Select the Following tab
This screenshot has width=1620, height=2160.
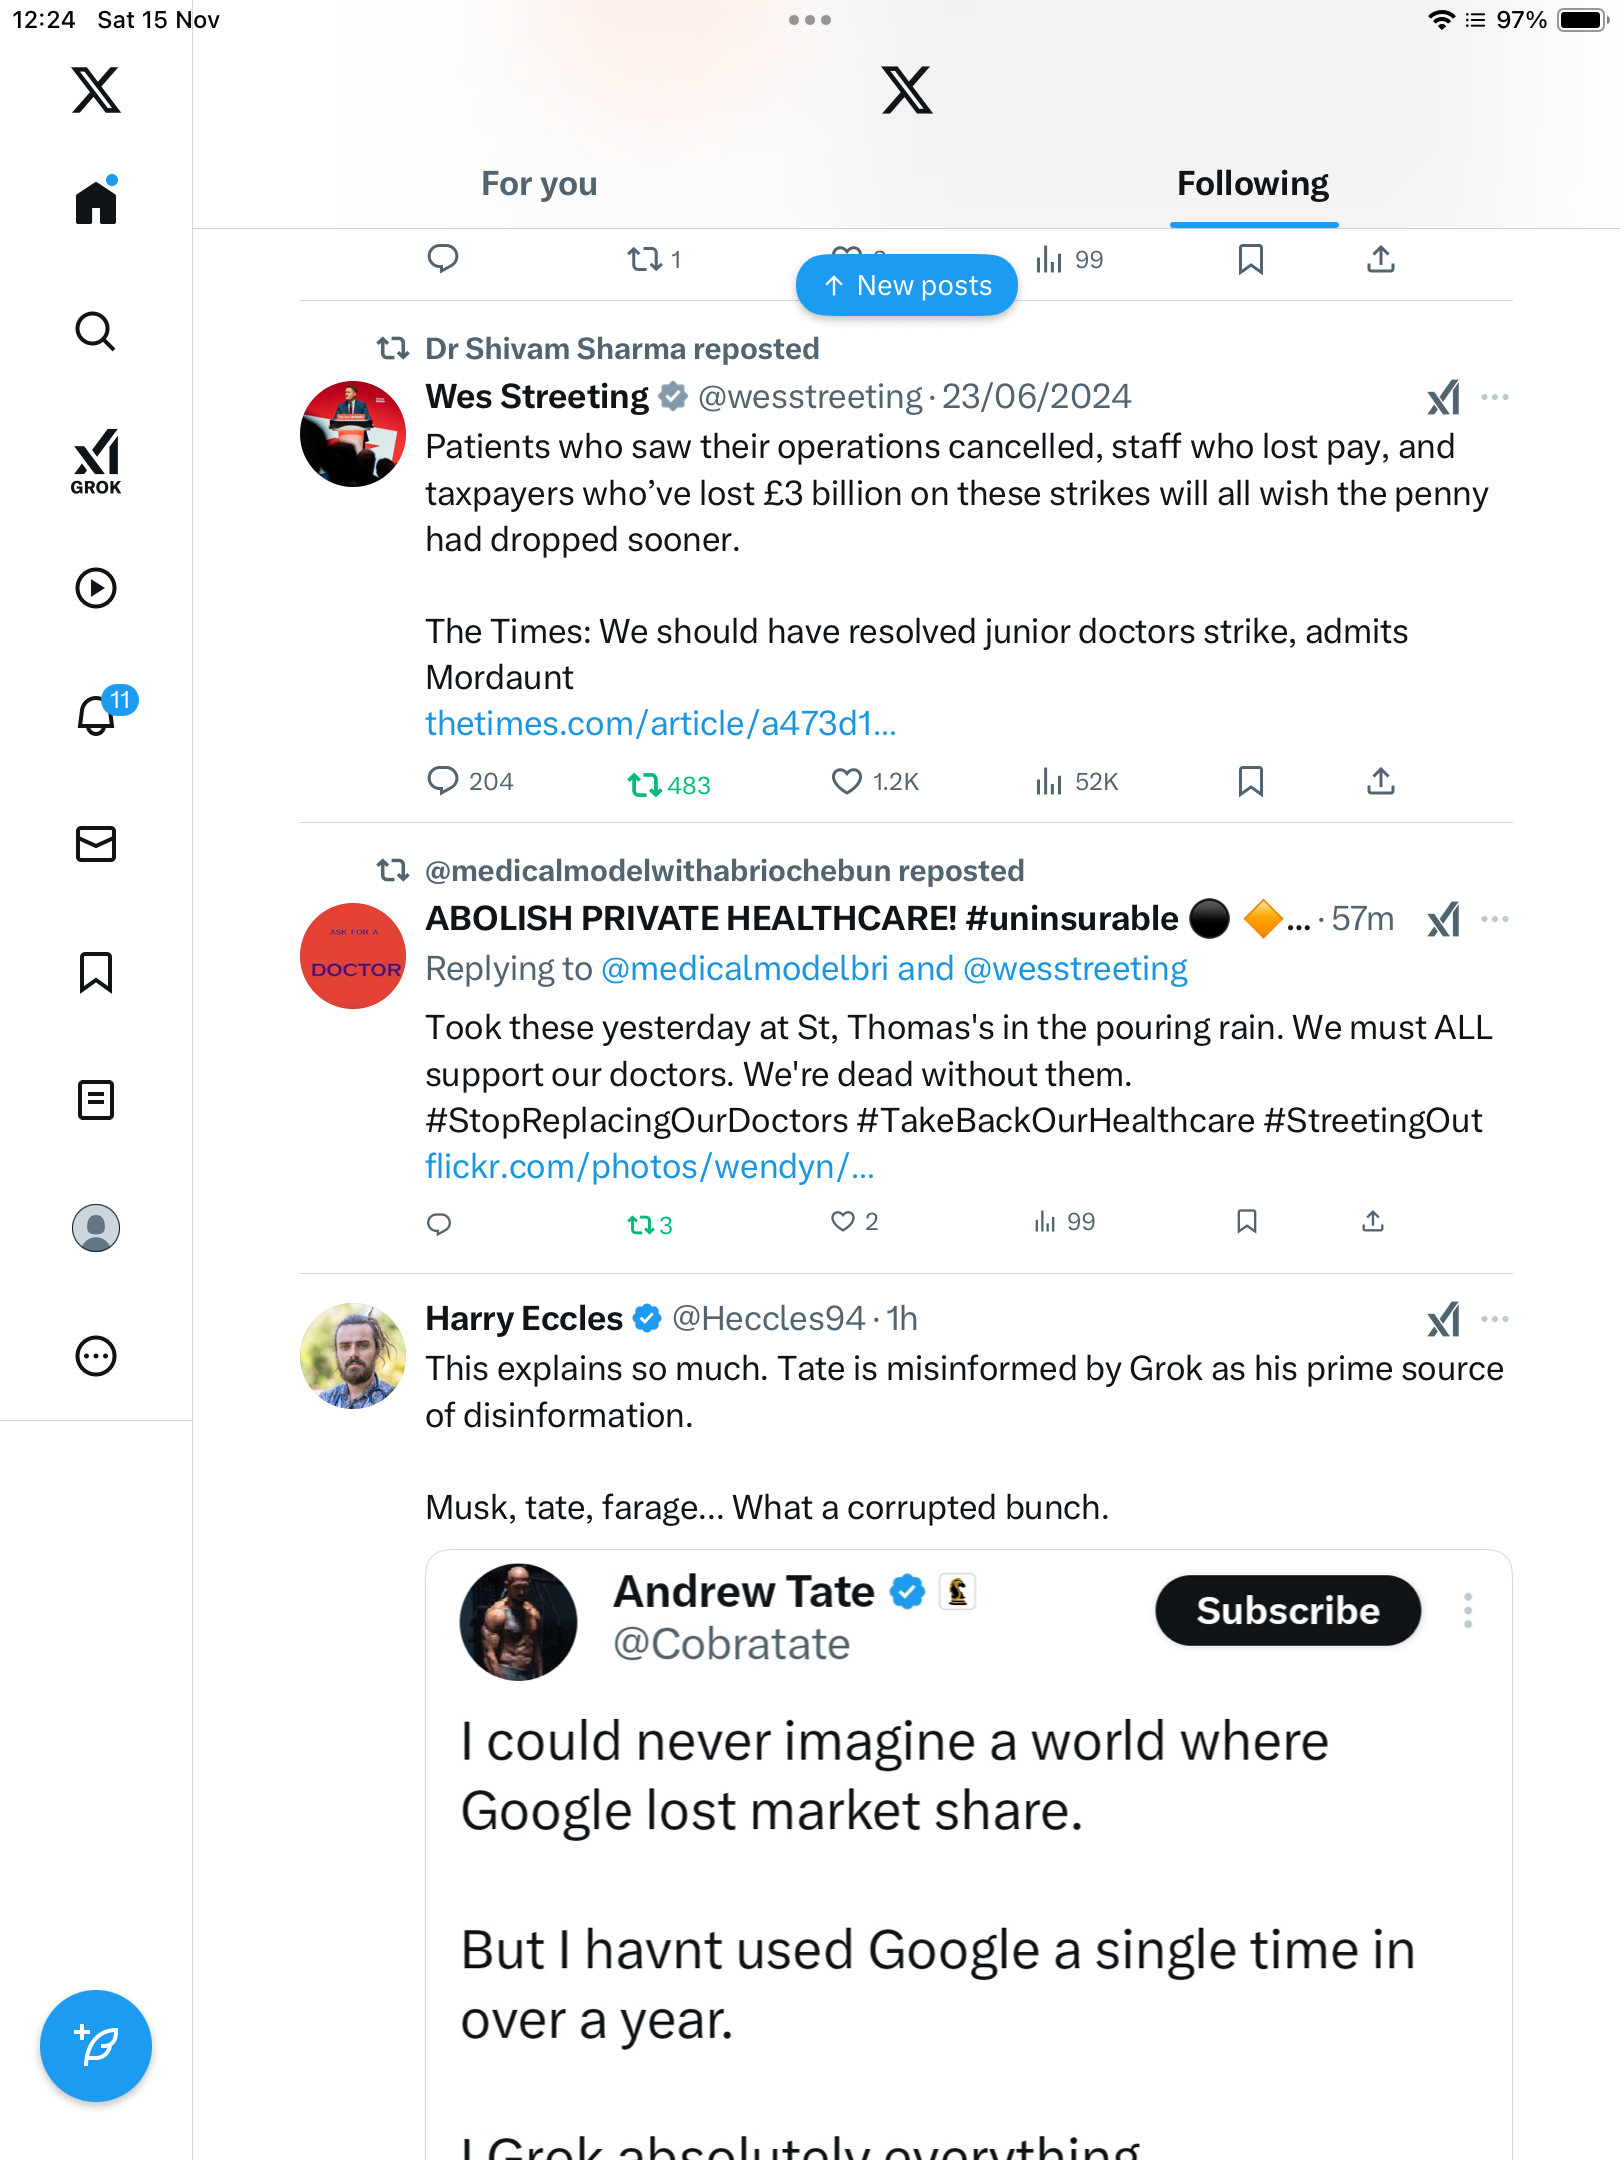(x=1252, y=184)
